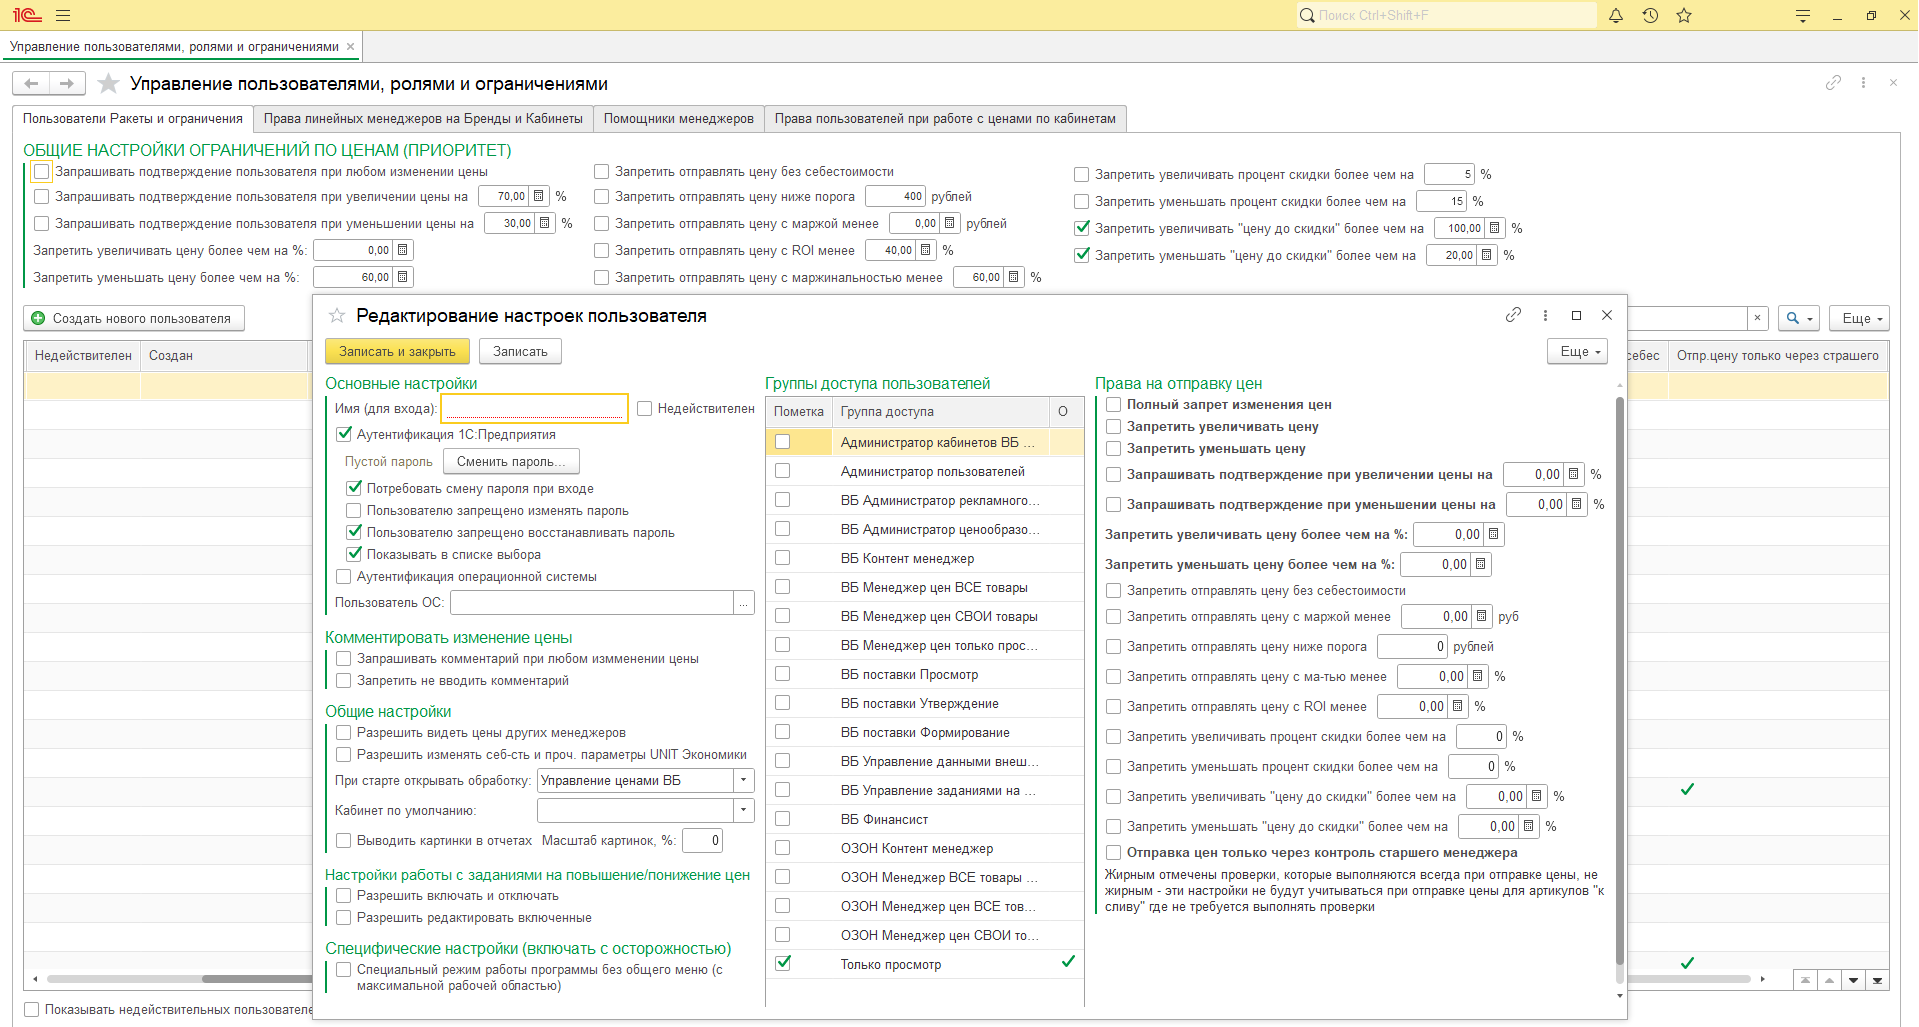
Task: Open calculator for dialog's margin less than field
Action: pyautogui.click(x=1482, y=616)
